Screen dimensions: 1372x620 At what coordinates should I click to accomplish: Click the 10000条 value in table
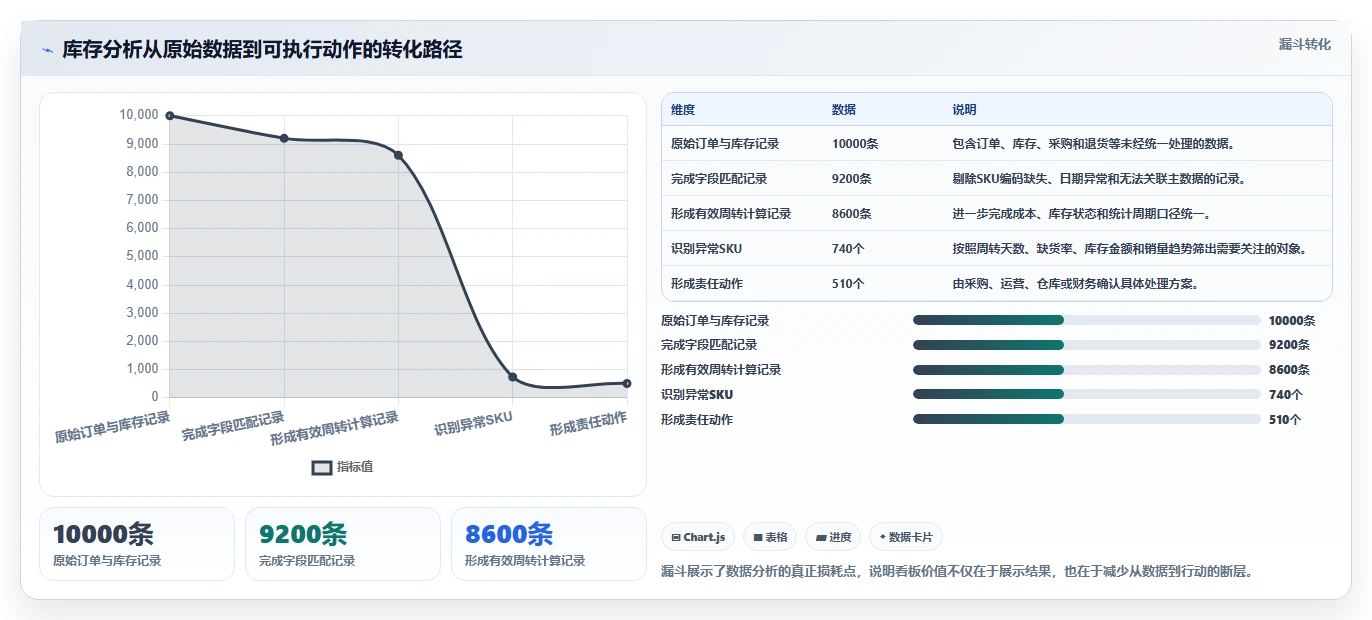coord(855,144)
